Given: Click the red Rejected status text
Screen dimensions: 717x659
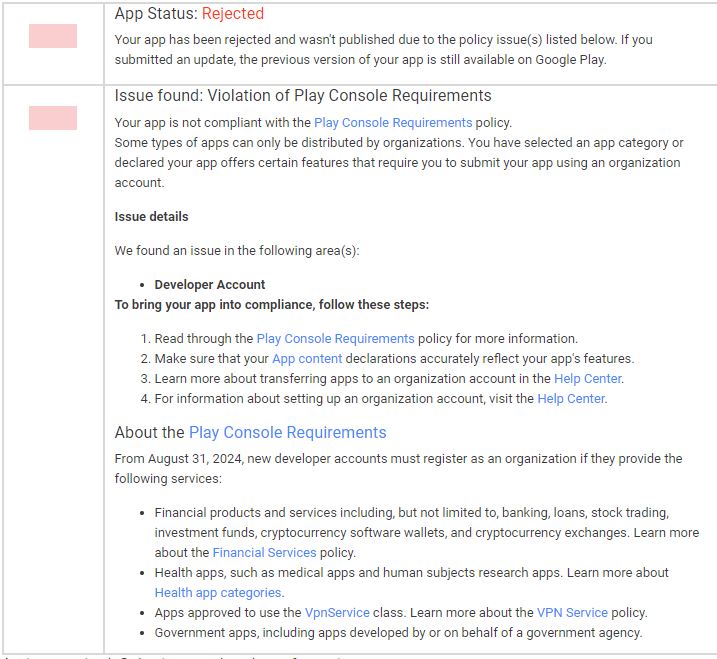Looking at the screenshot, I should click(233, 14).
